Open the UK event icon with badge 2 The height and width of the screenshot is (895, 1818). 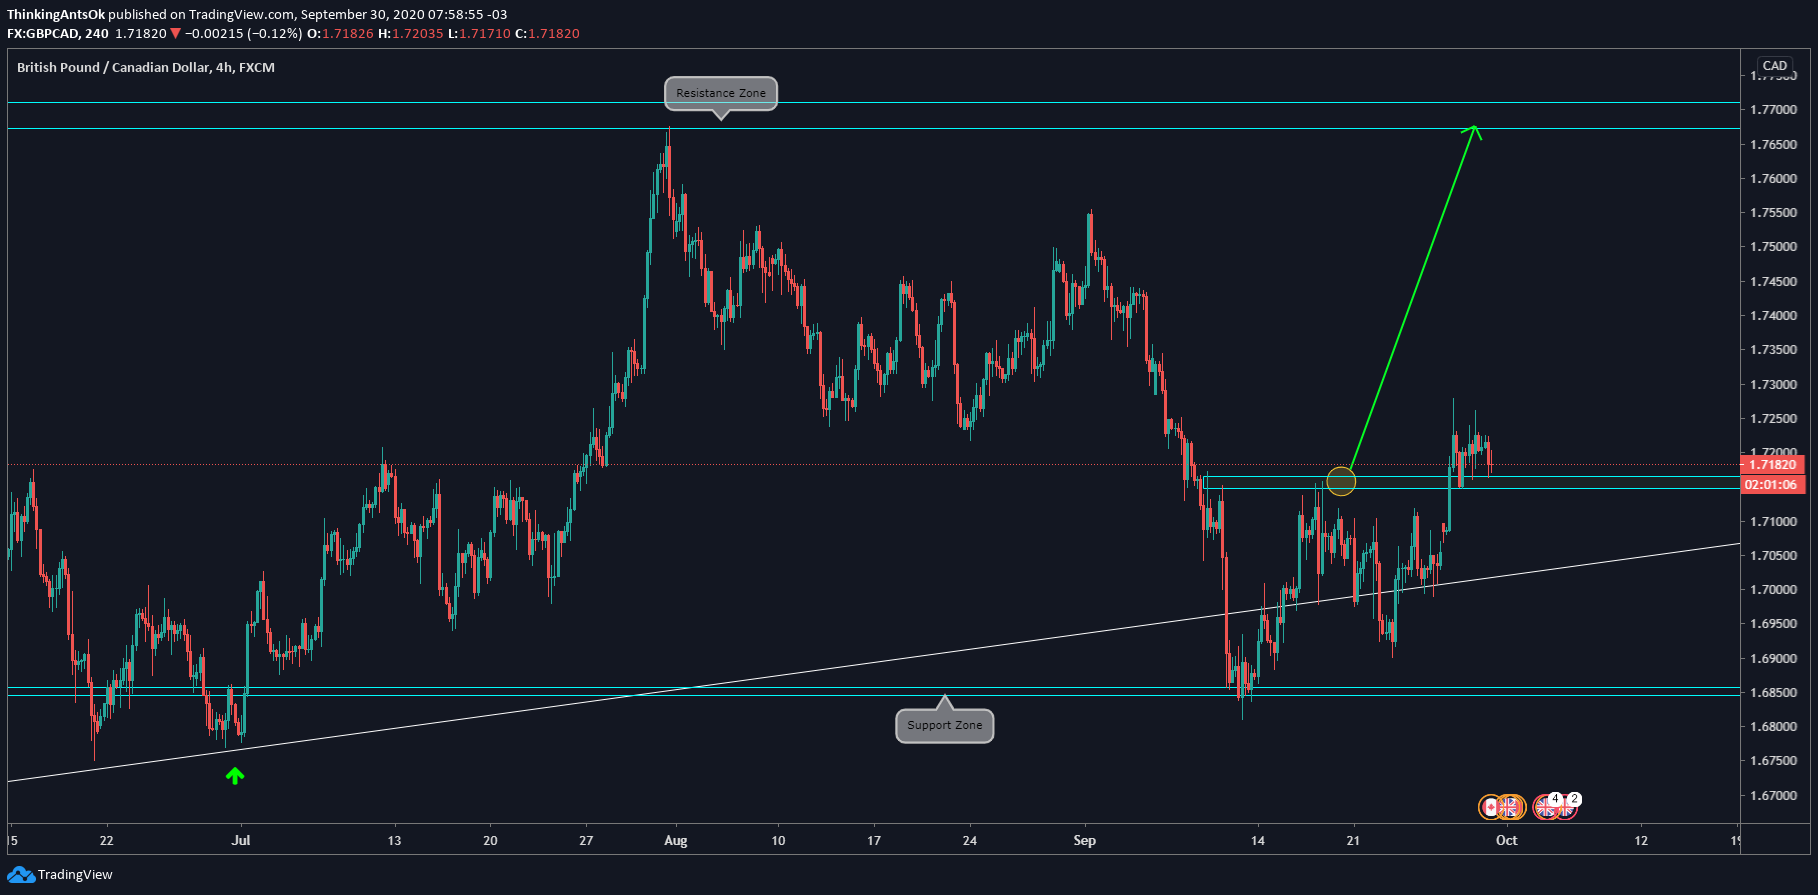click(1567, 806)
